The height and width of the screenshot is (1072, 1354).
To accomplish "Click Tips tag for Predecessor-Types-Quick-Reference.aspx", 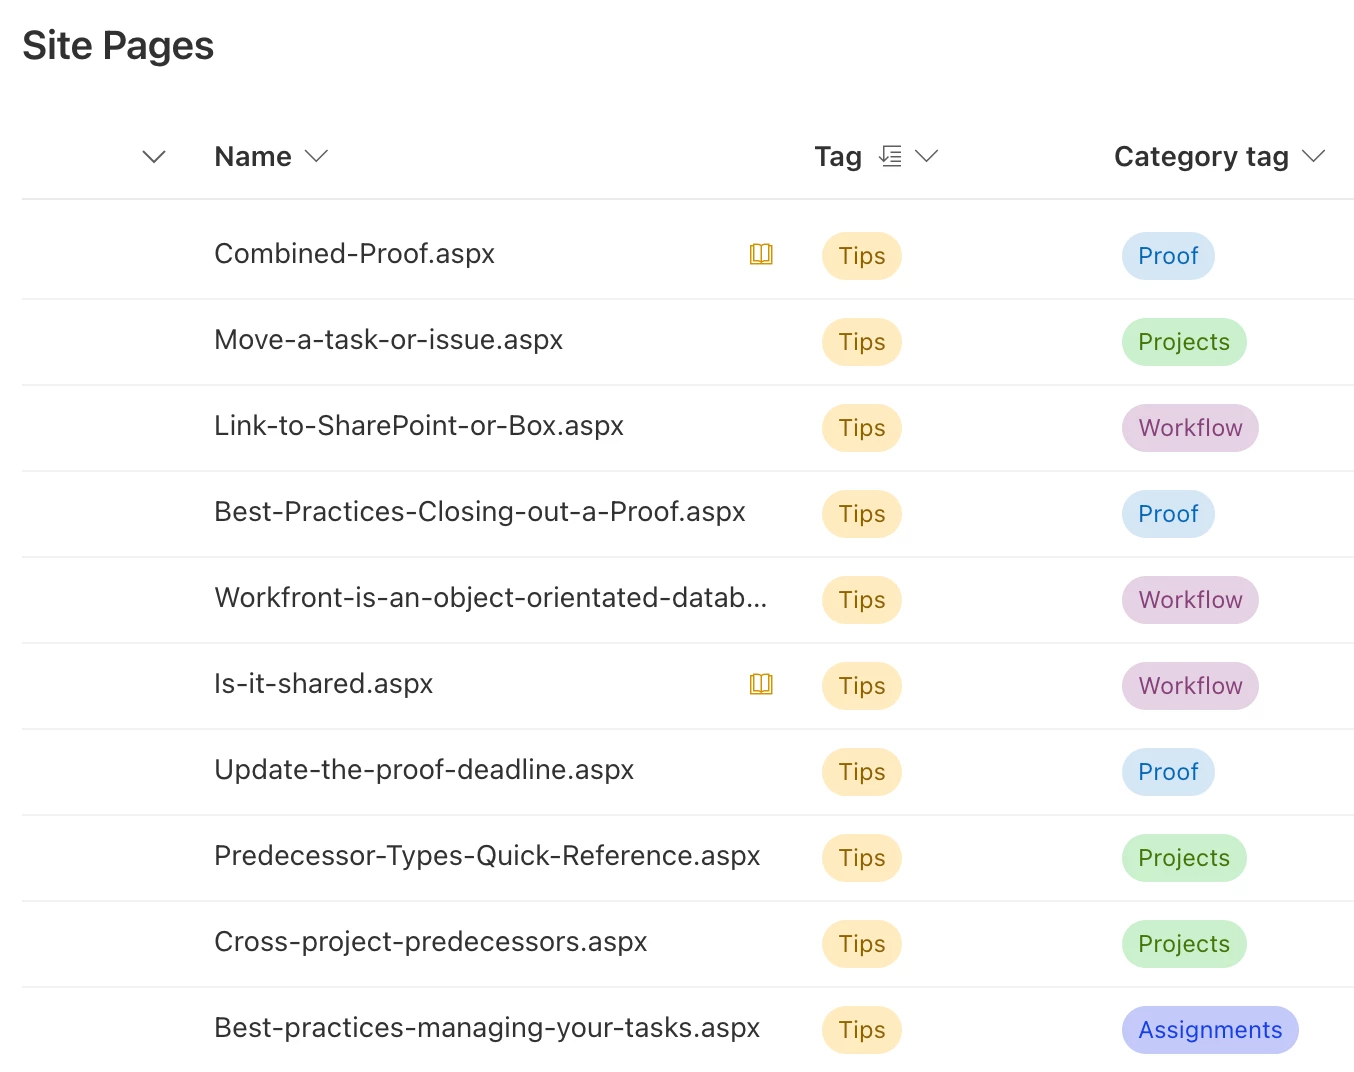I will click(x=861, y=858).
